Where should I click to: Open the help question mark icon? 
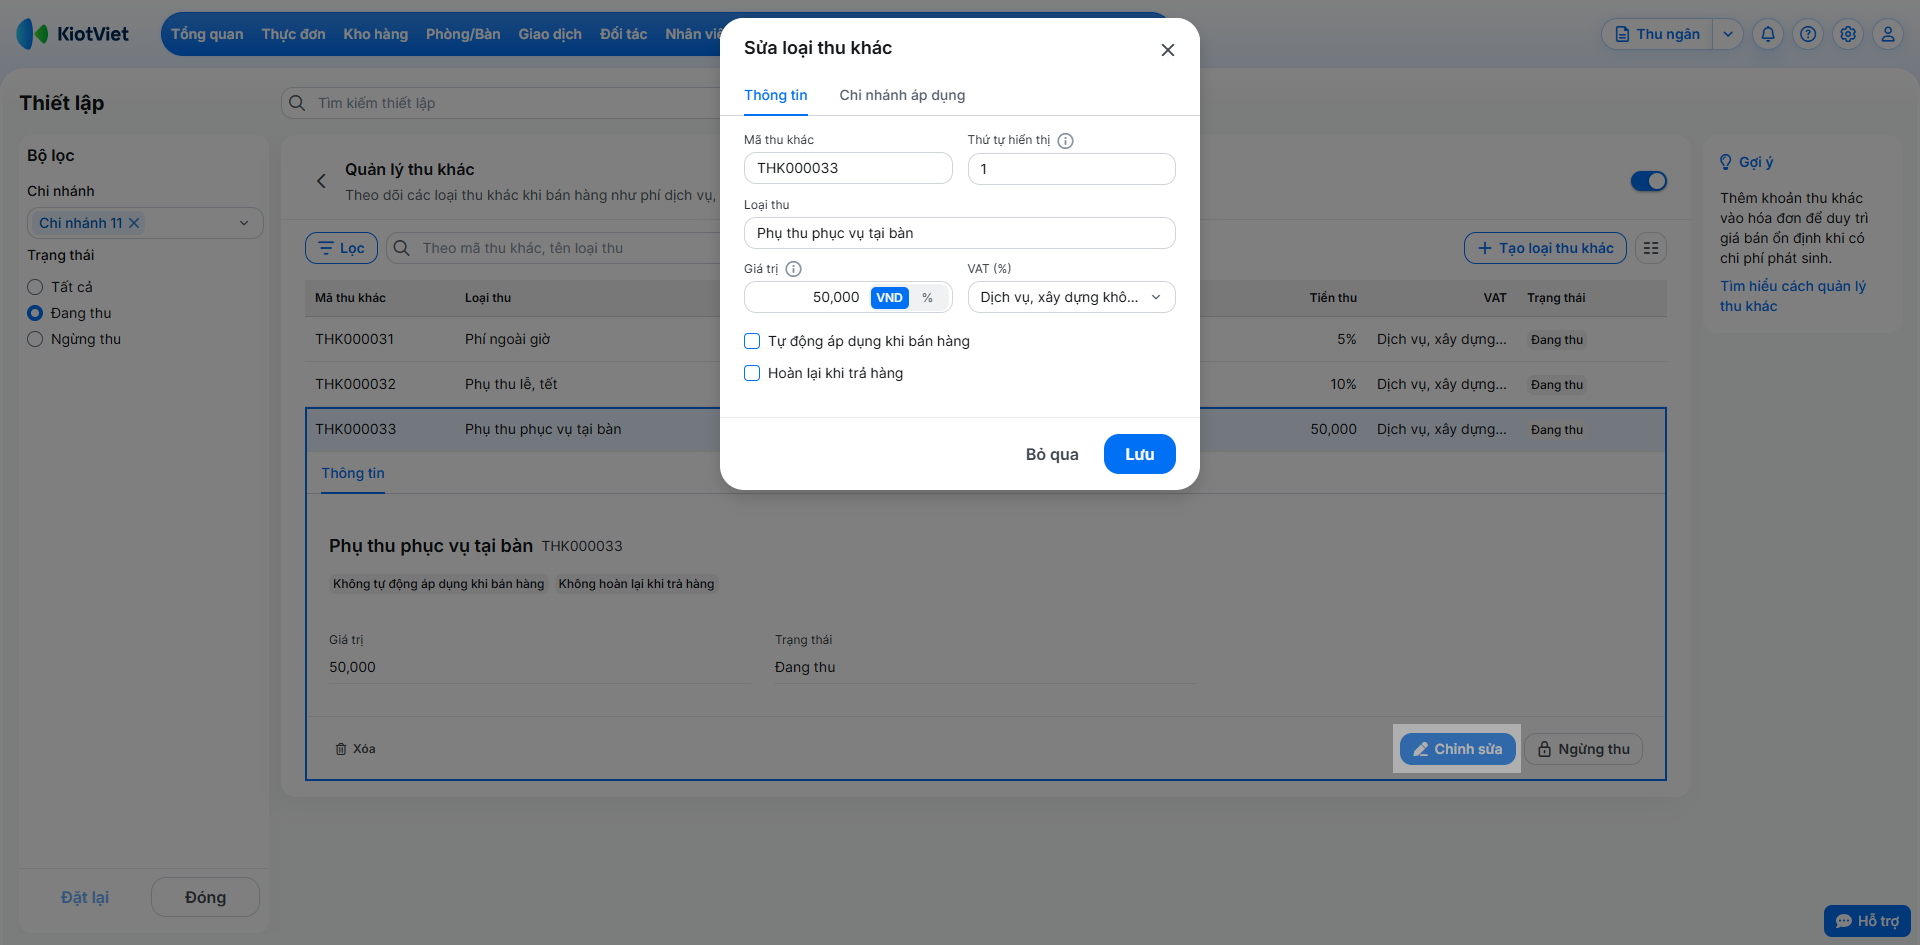tap(1808, 34)
